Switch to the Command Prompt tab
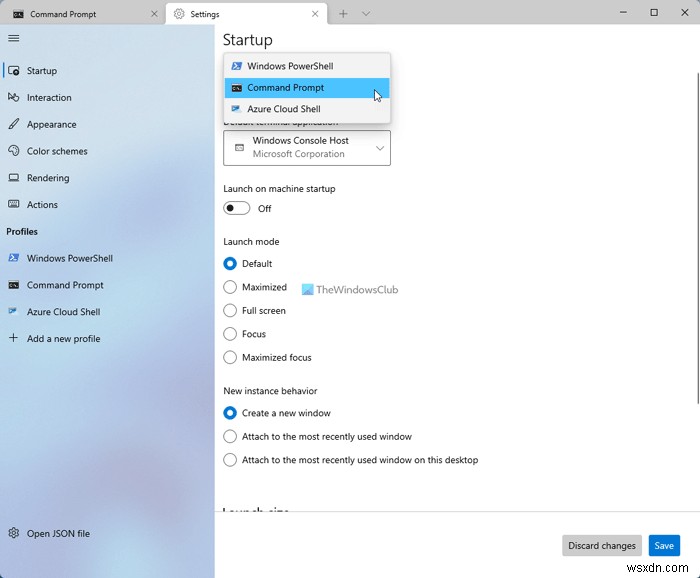This screenshot has height=578, width=700. (83, 14)
